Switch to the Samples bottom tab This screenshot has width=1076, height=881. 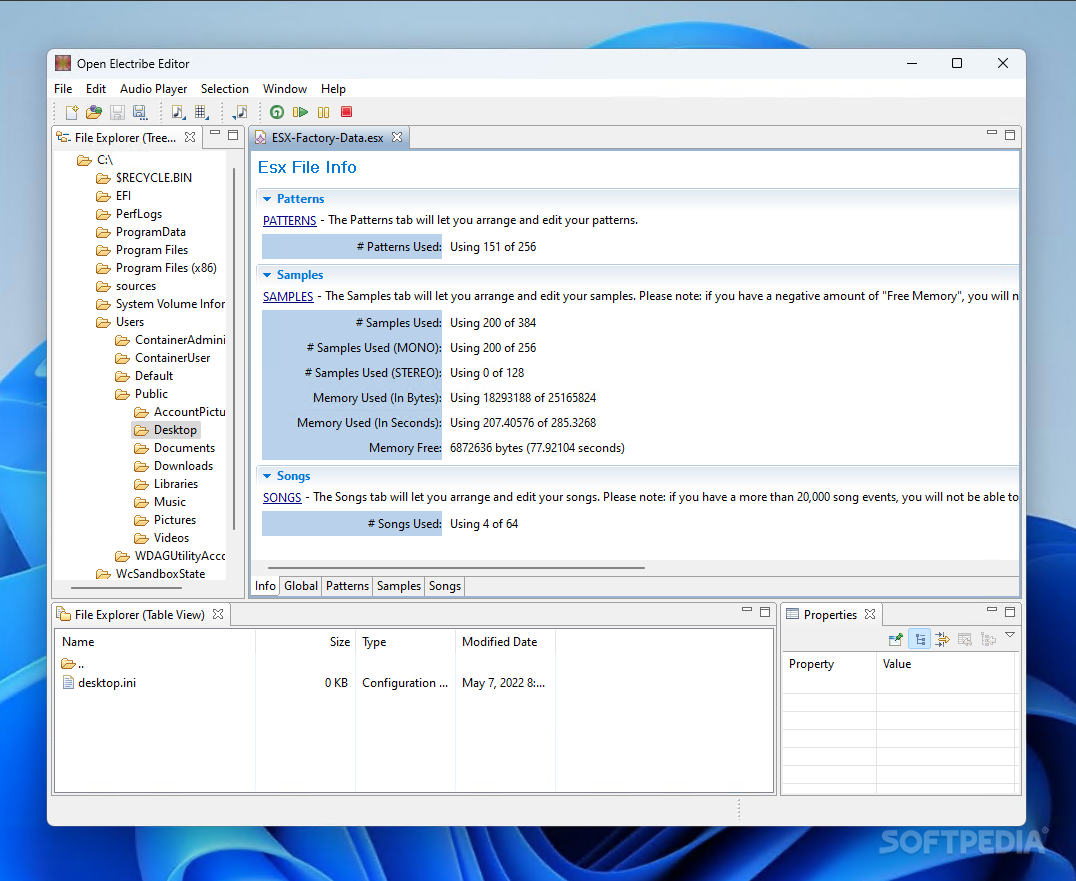399,586
